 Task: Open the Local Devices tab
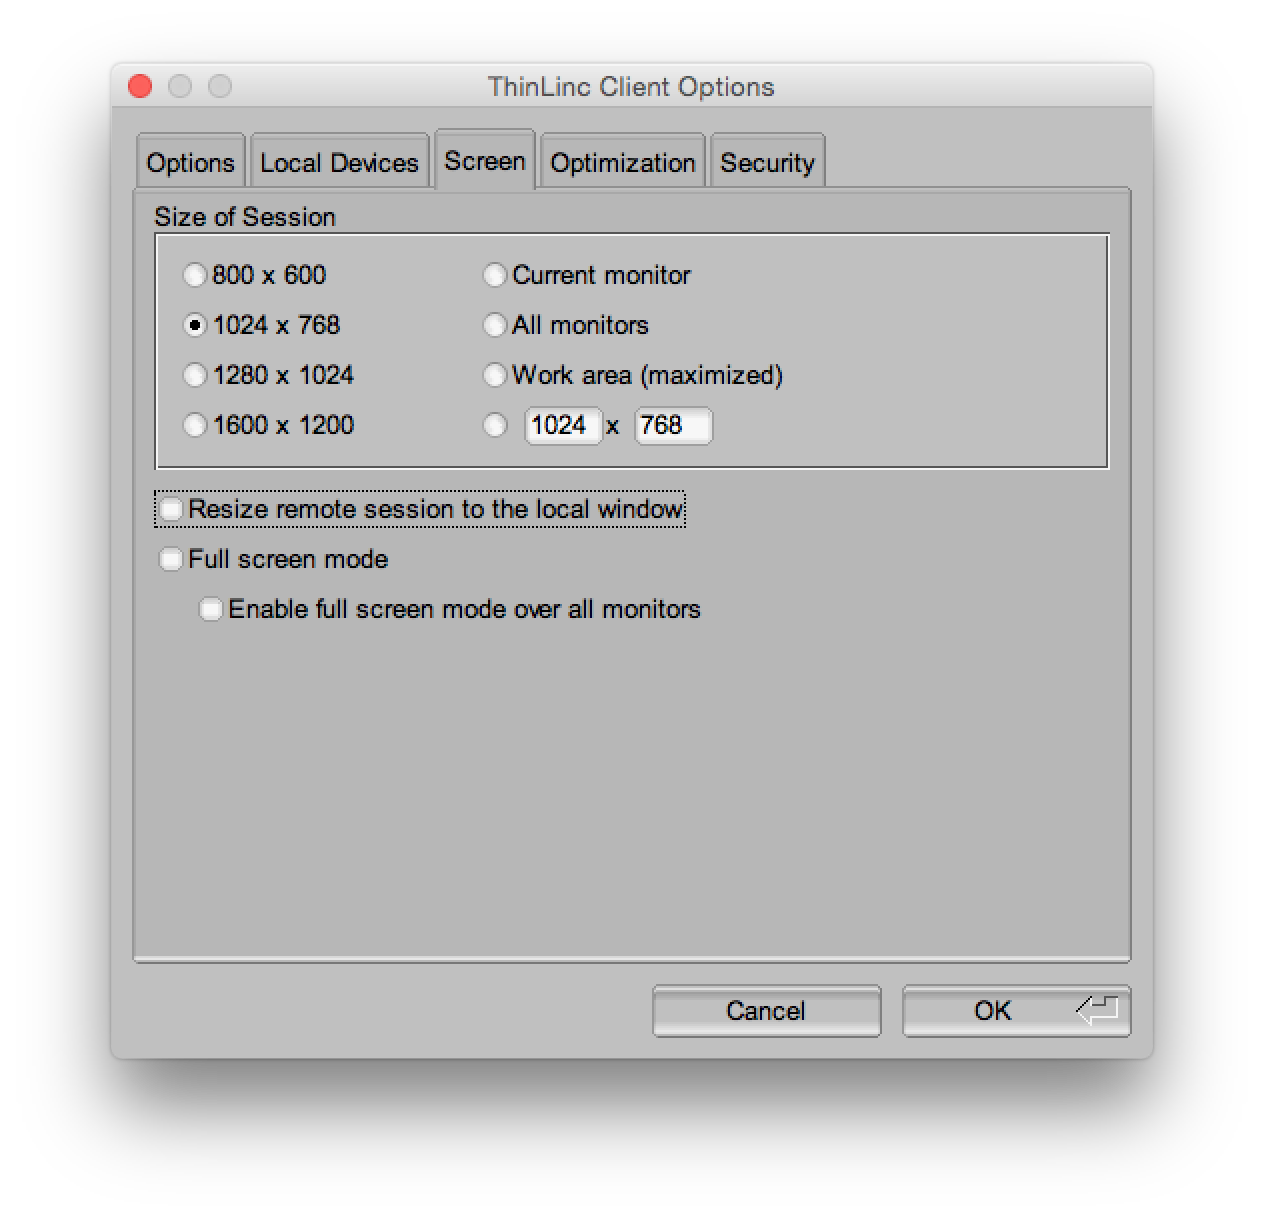339,163
